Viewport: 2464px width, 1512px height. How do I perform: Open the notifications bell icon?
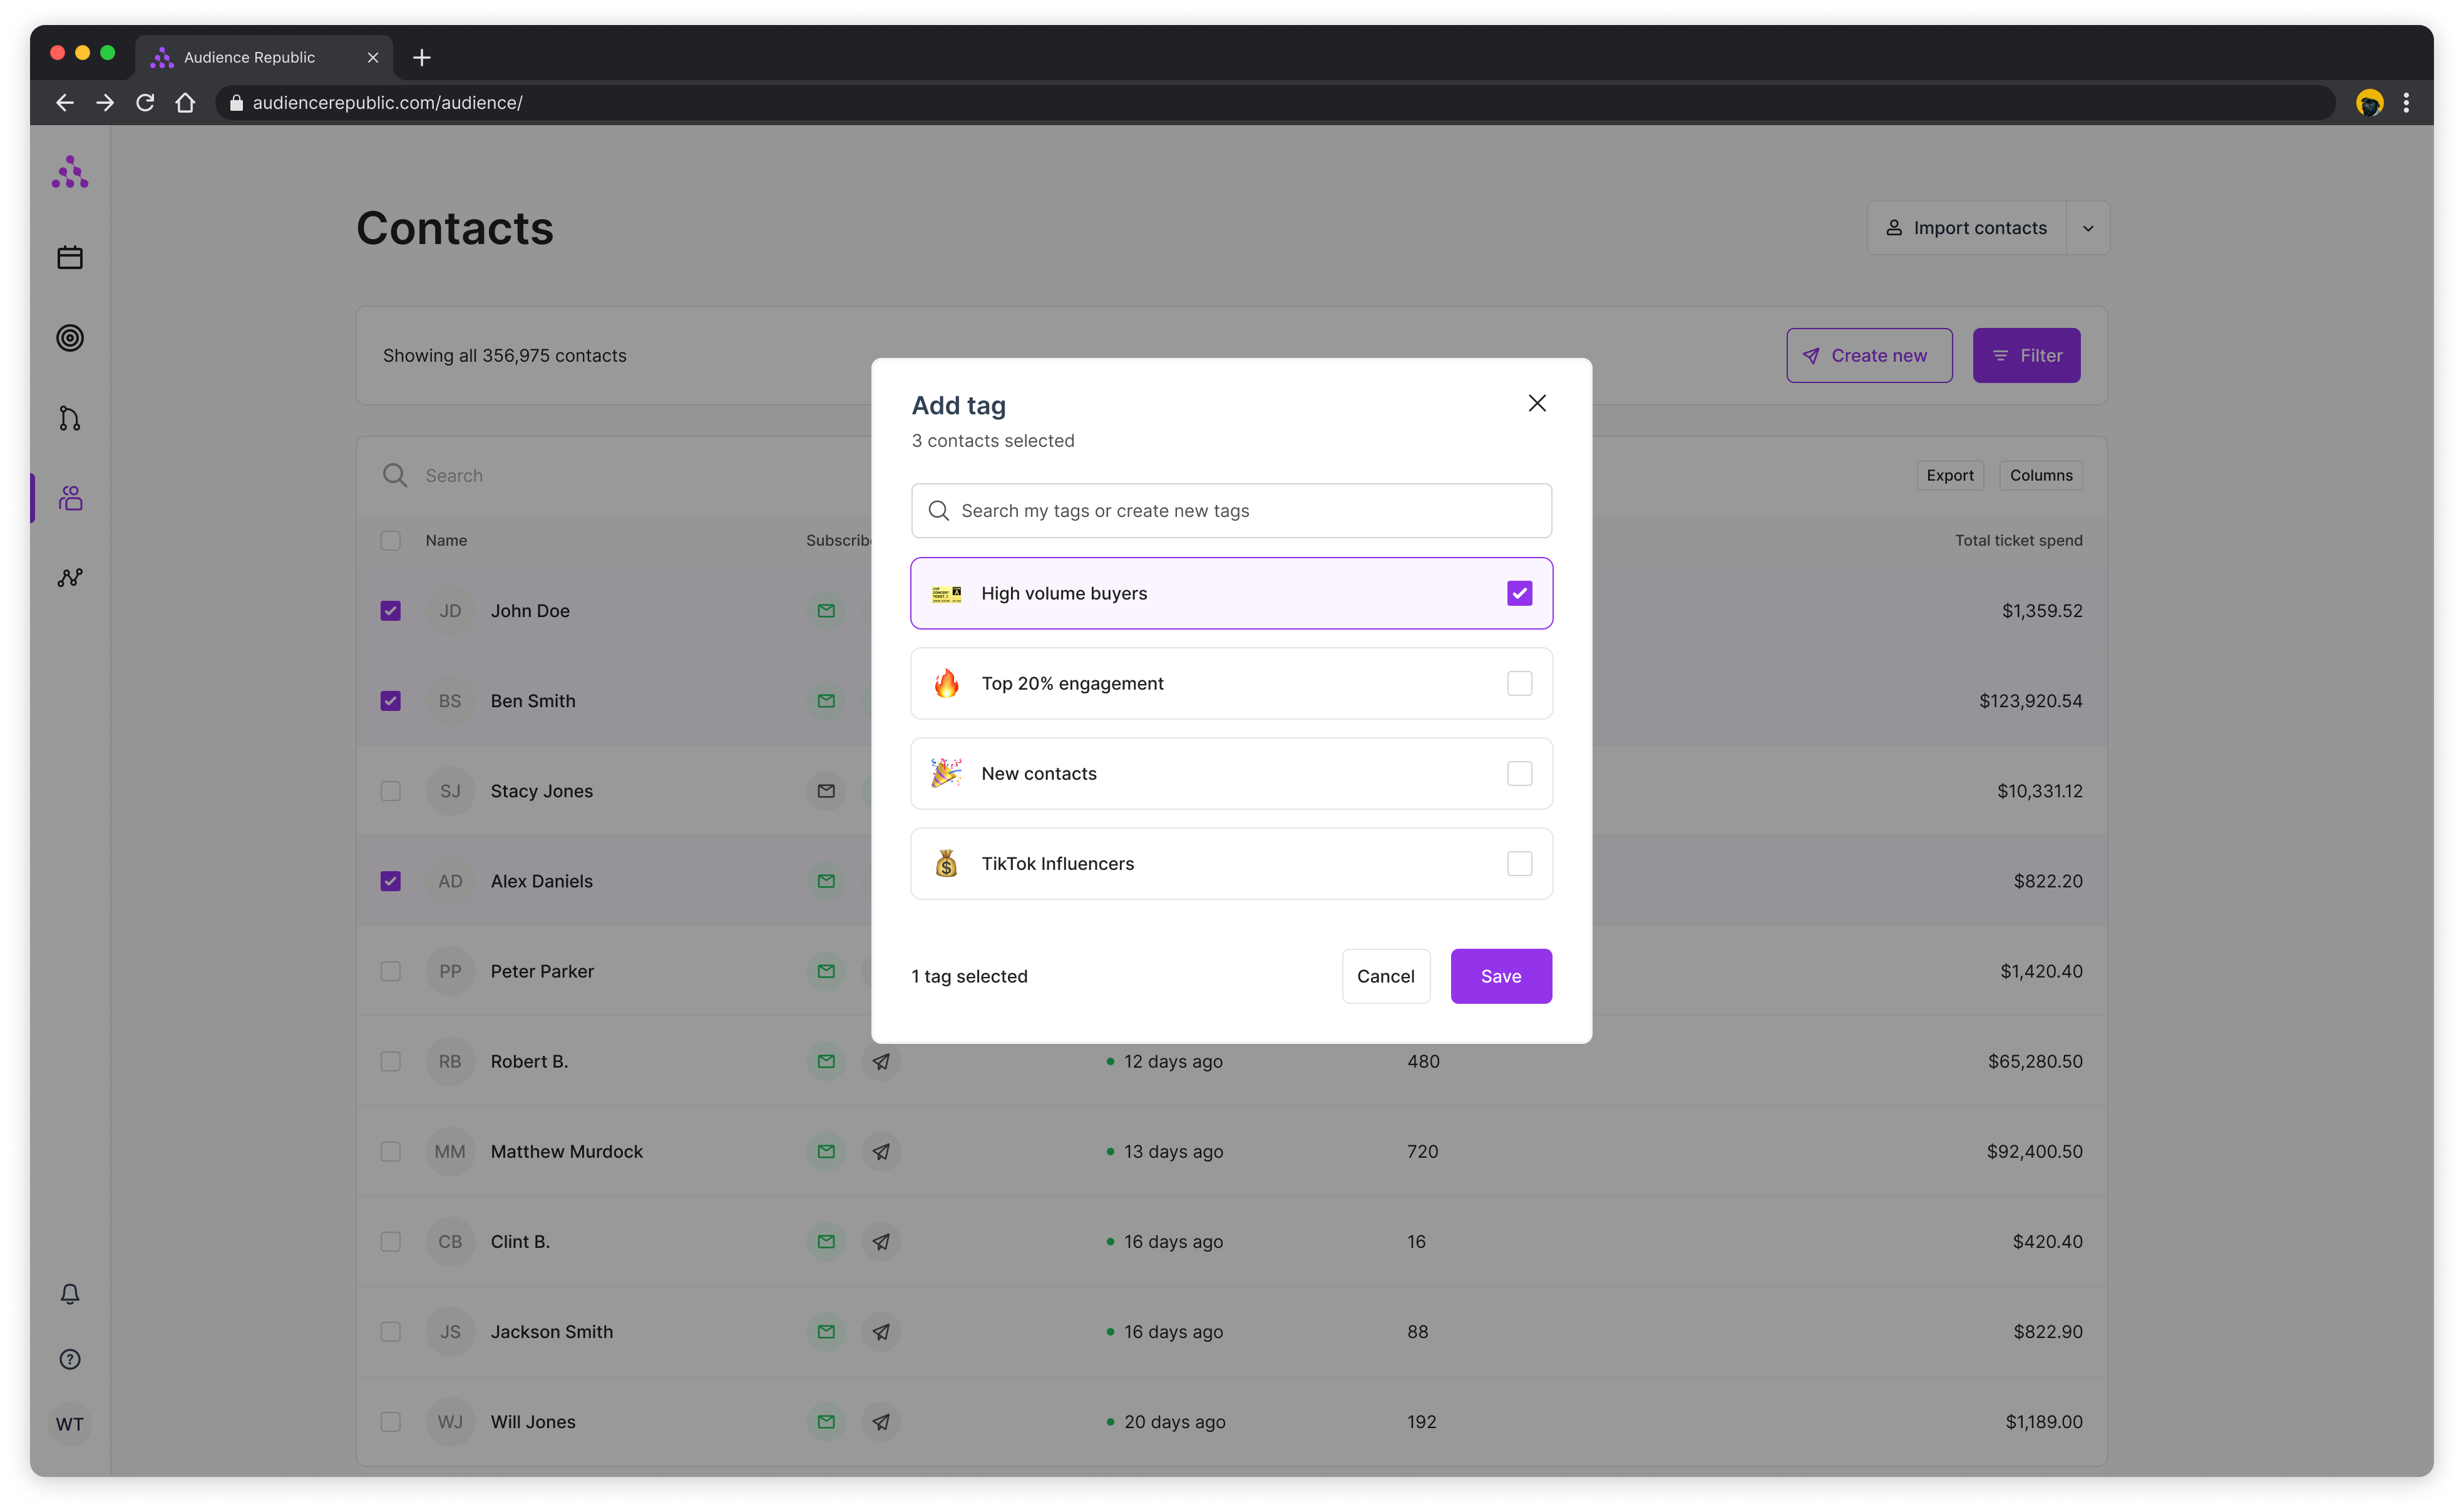pyautogui.click(x=70, y=1294)
